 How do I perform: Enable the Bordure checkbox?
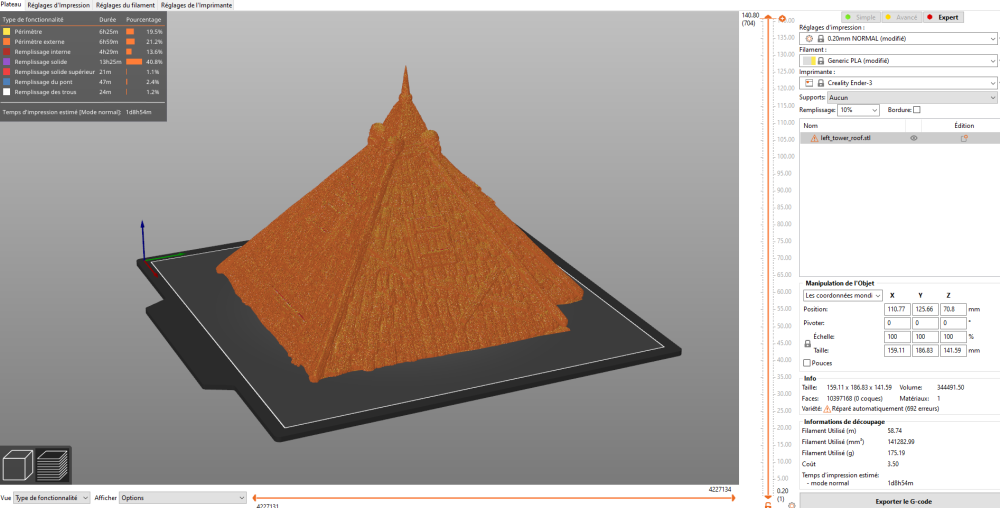click(916, 110)
